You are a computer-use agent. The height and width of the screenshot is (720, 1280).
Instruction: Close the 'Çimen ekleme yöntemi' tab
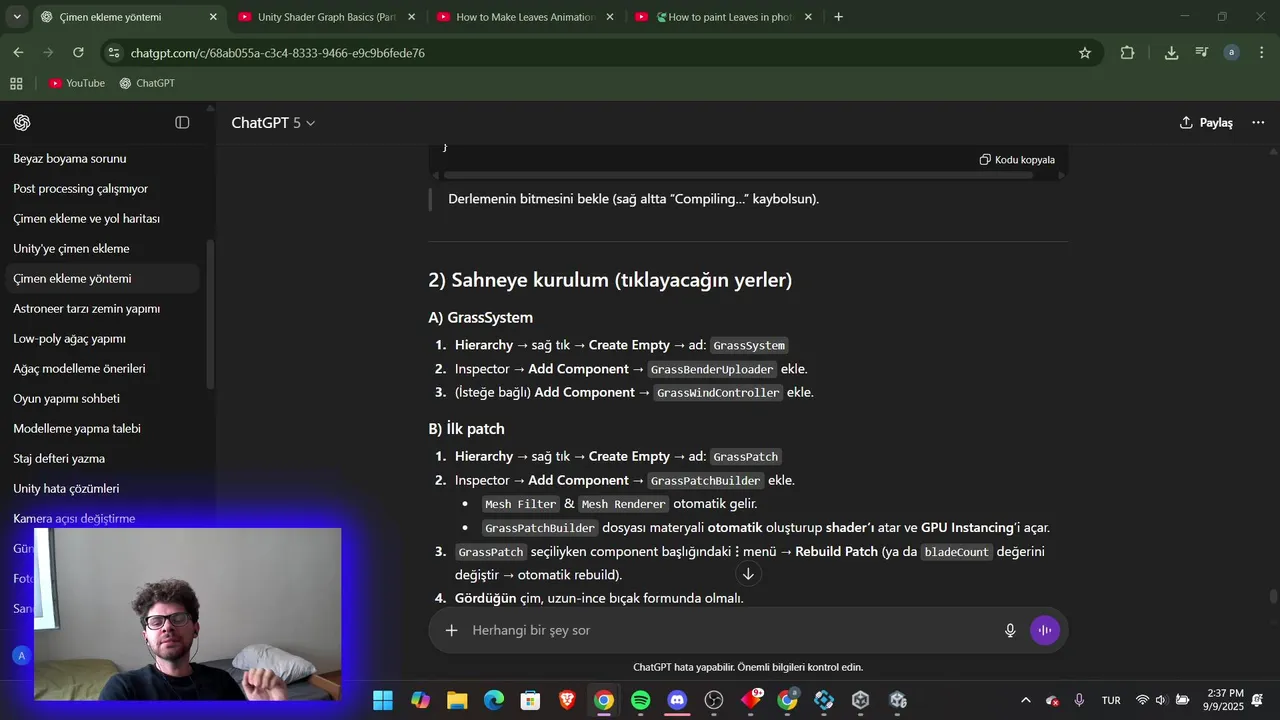pyautogui.click(x=213, y=17)
